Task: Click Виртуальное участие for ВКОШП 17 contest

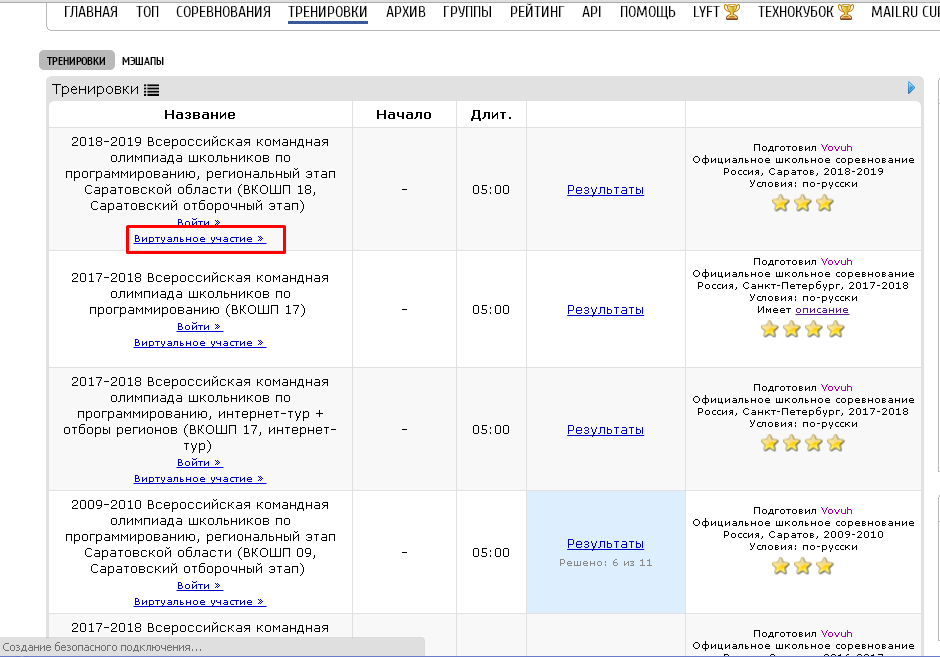Action: pyautogui.click(x=200, y=343)
